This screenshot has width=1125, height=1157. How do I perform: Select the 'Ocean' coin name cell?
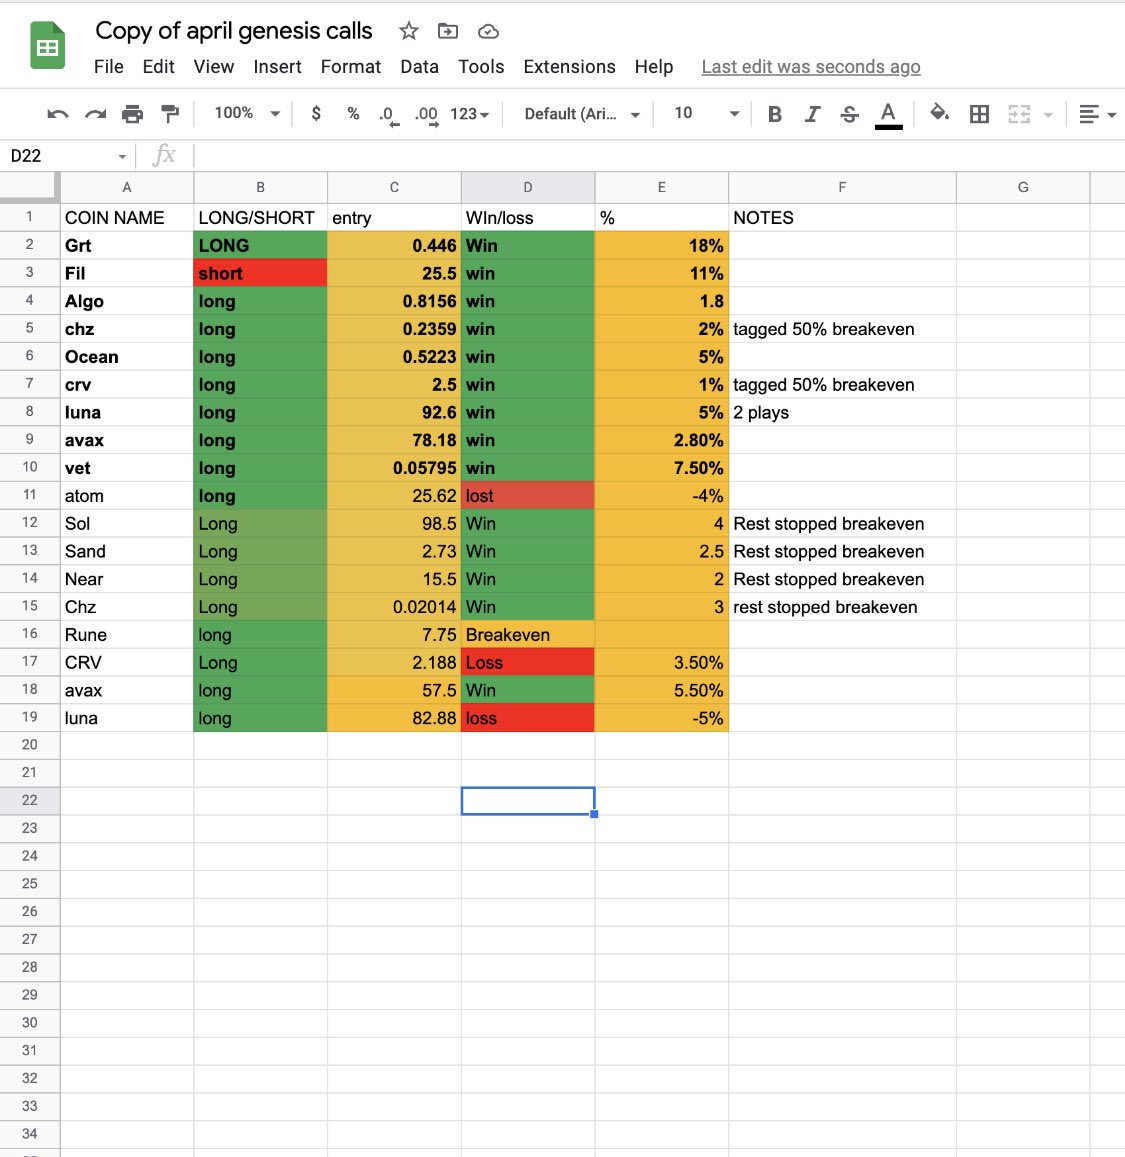(x=127, y=356)
